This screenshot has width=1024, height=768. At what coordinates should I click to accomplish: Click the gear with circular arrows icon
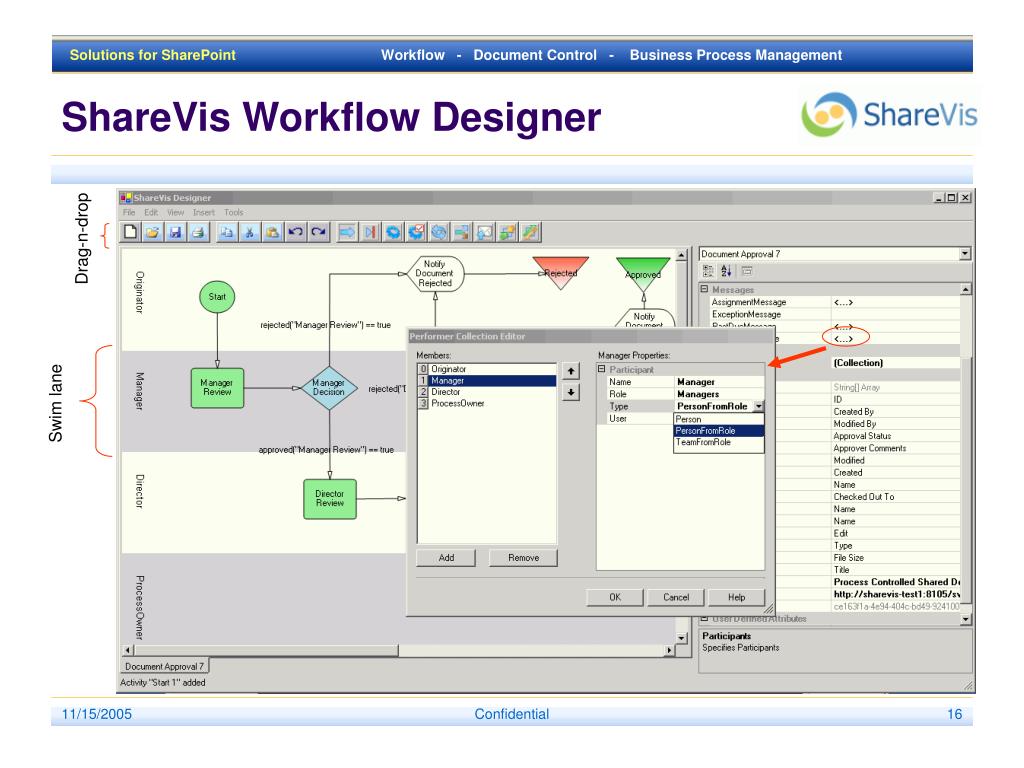439,232
